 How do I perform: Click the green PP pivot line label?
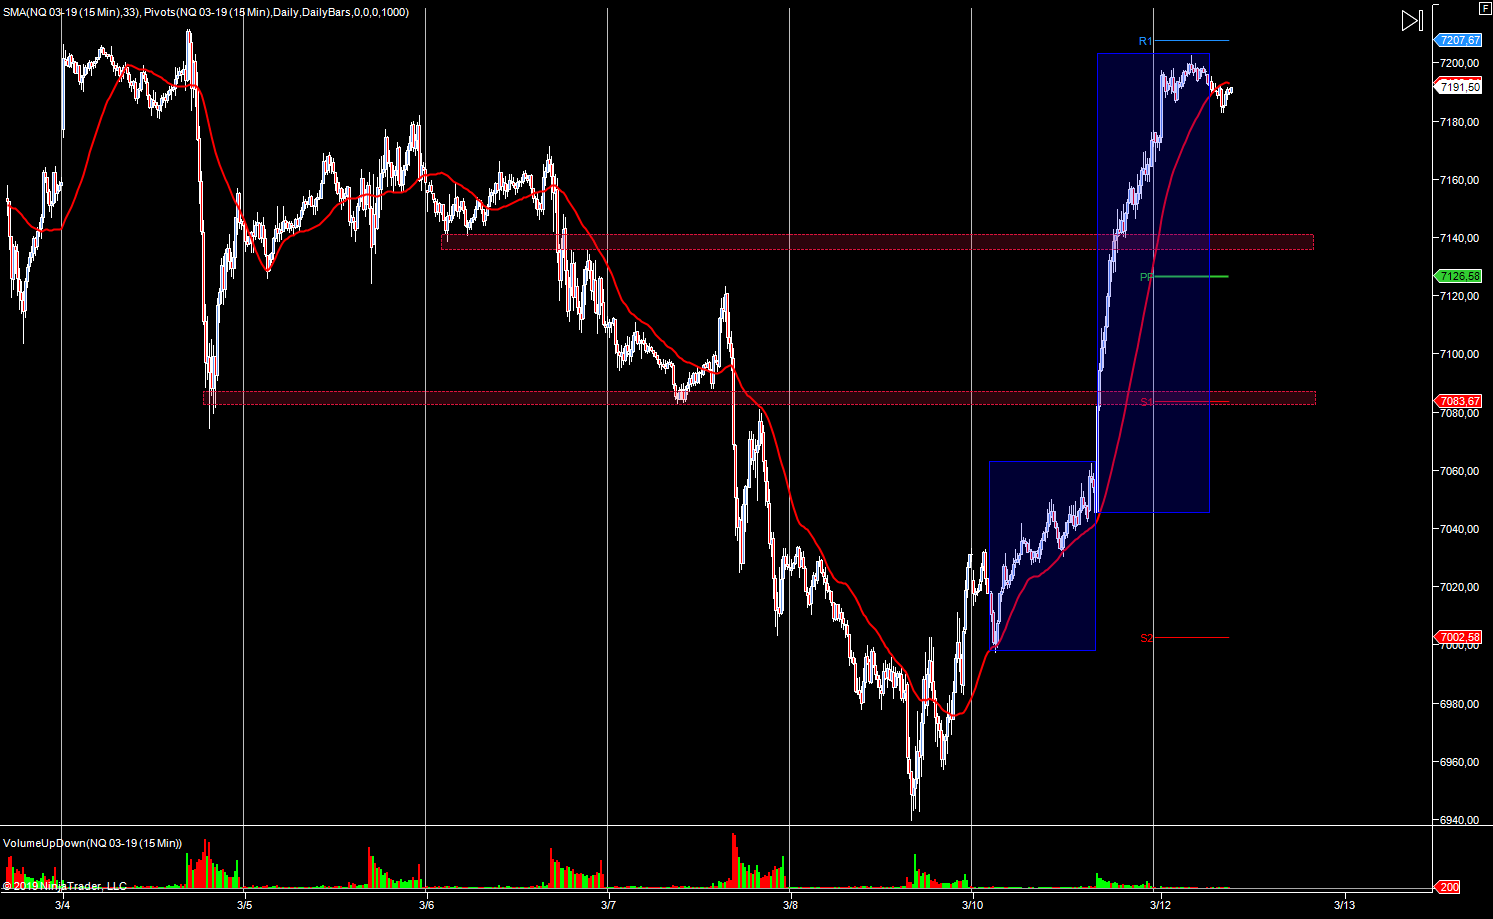(x=1146, y=277)
